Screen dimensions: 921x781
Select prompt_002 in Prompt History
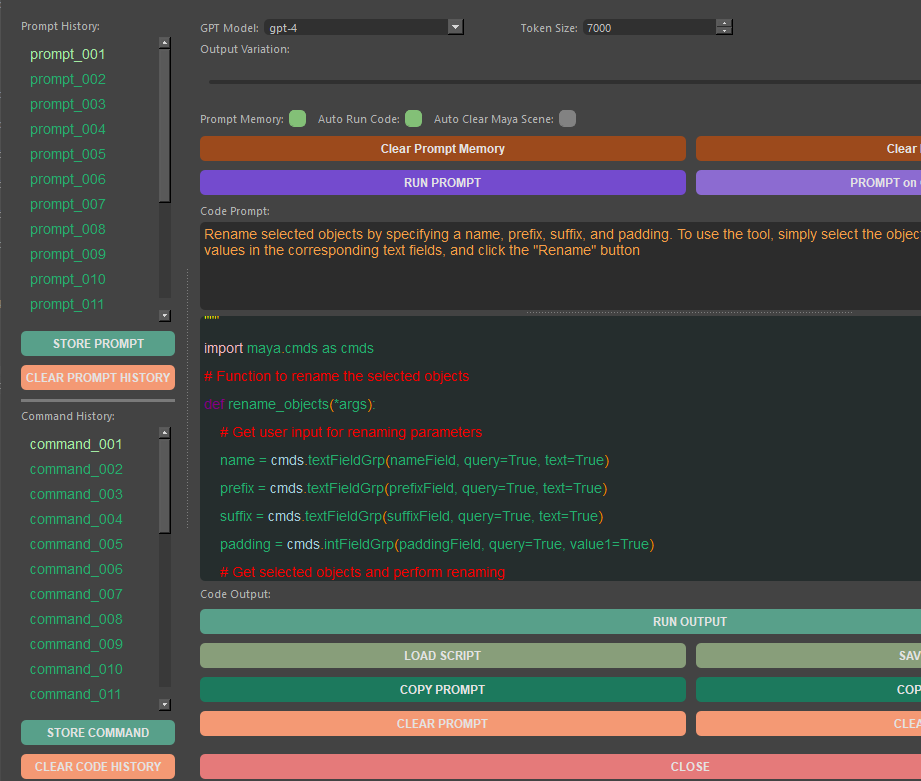pyautogui.click(x=68, y=79)
